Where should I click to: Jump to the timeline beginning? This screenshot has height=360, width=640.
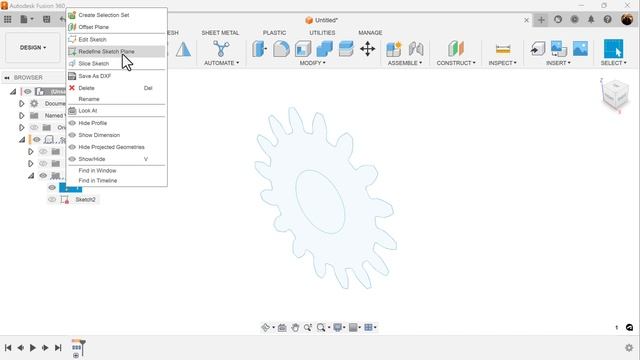pos(8,348)
